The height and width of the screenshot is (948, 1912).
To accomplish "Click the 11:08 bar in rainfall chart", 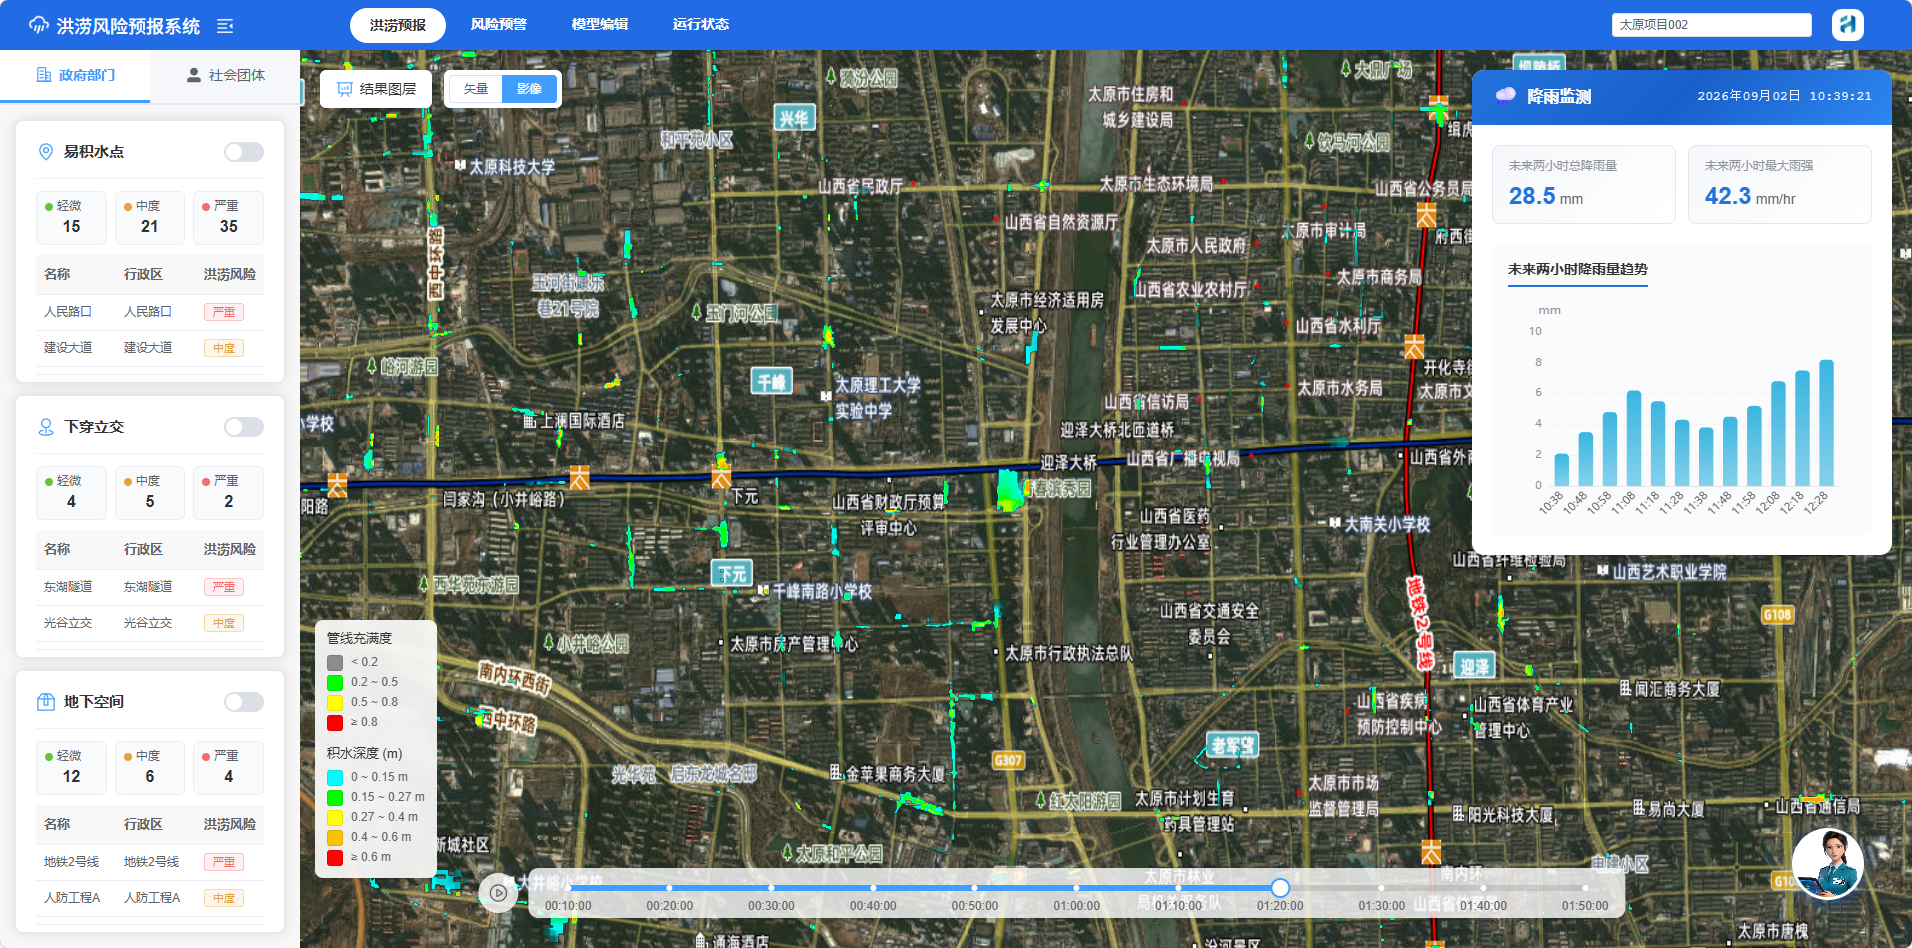I will pyautogui.click(x=1634, y=438).
